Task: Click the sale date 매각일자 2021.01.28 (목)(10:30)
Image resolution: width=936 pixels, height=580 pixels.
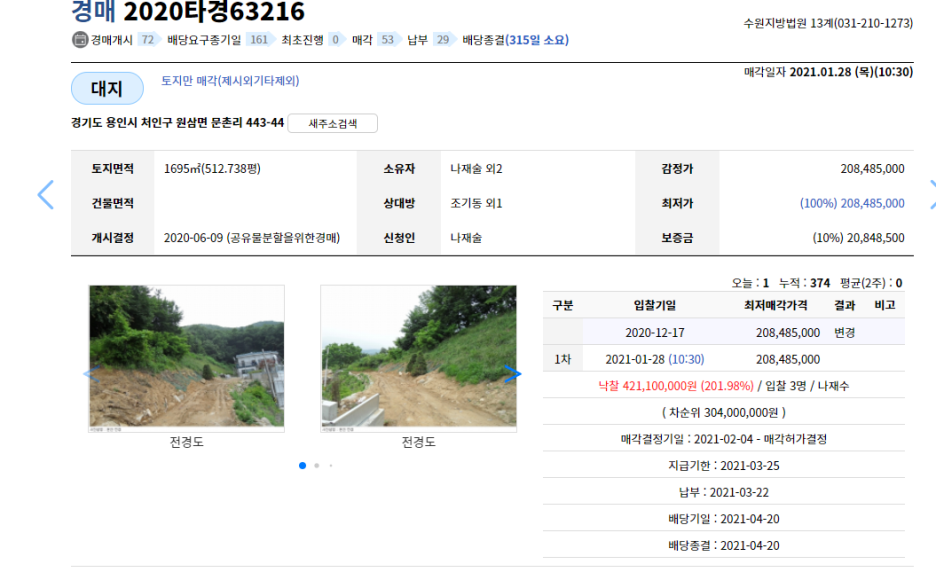Action: coord(828,72)
